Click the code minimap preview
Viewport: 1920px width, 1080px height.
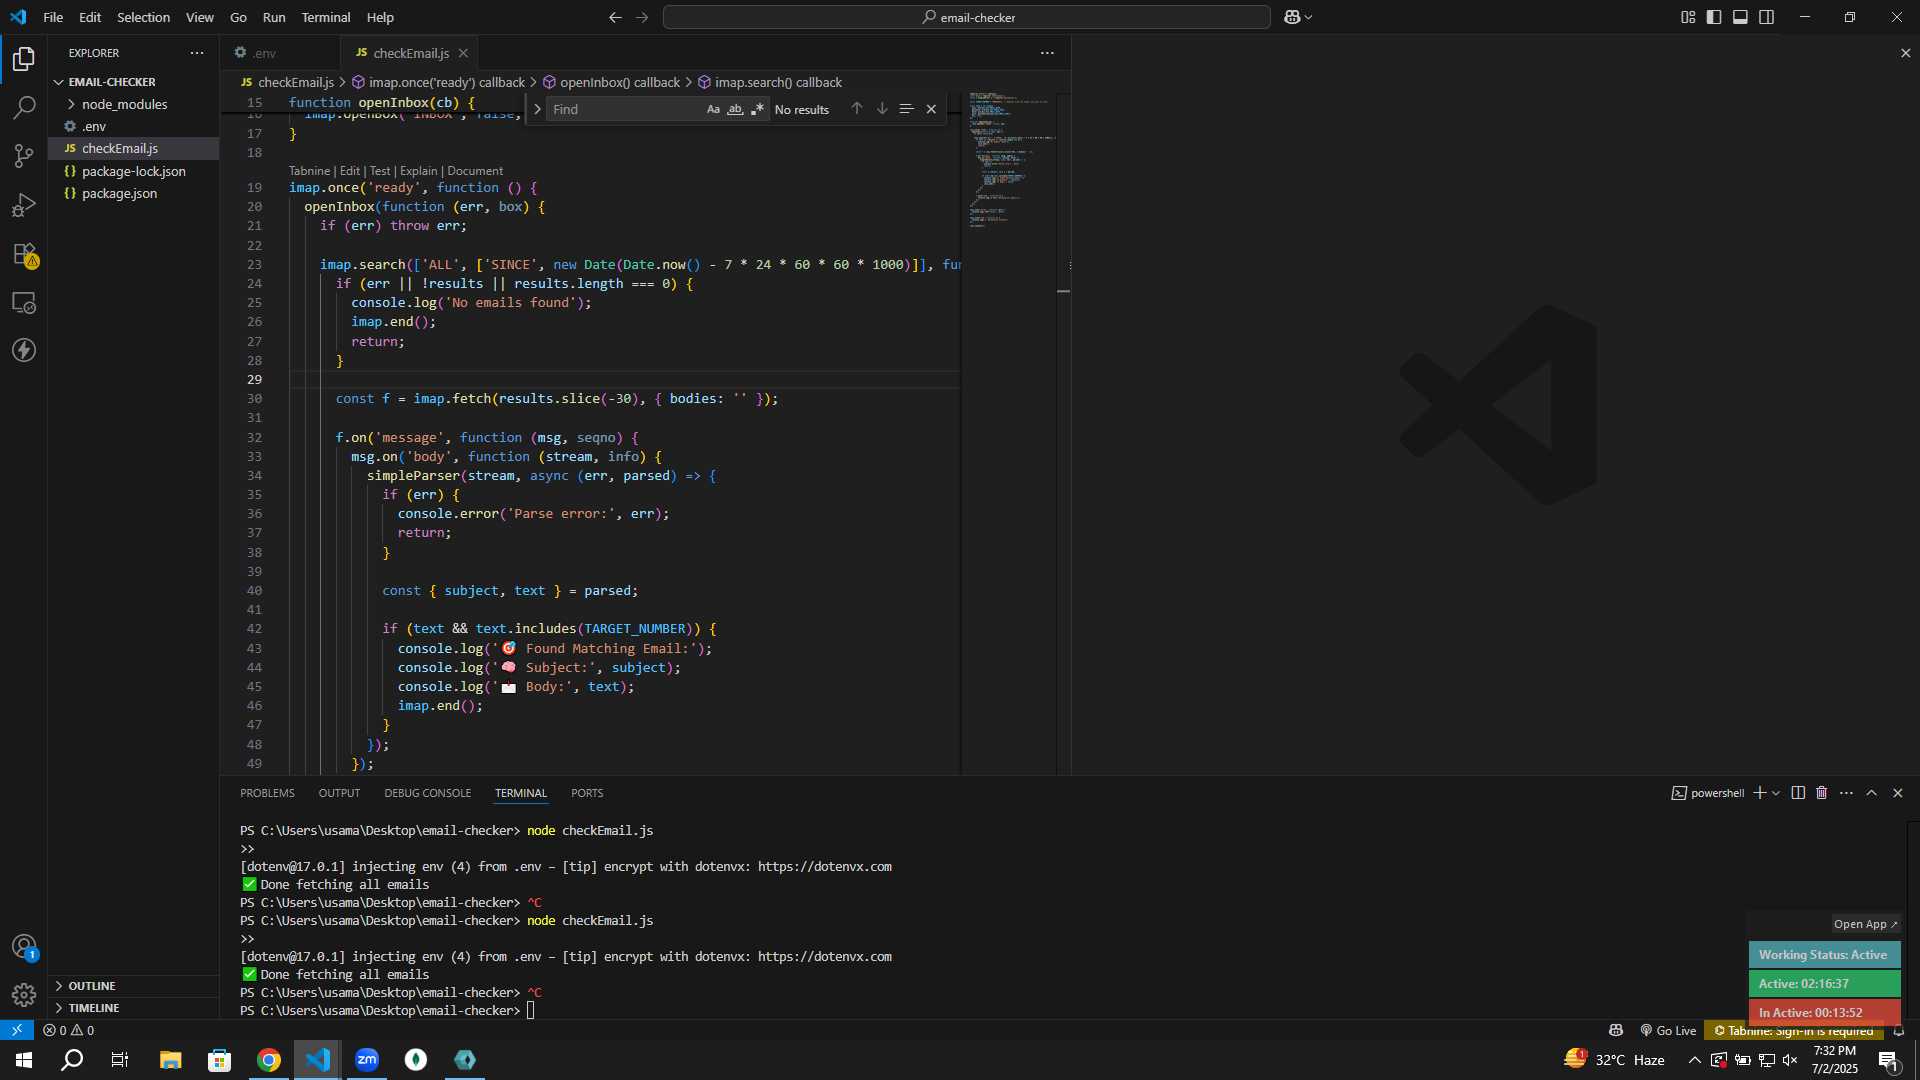pyautogui.click(x=1010, y=160)
